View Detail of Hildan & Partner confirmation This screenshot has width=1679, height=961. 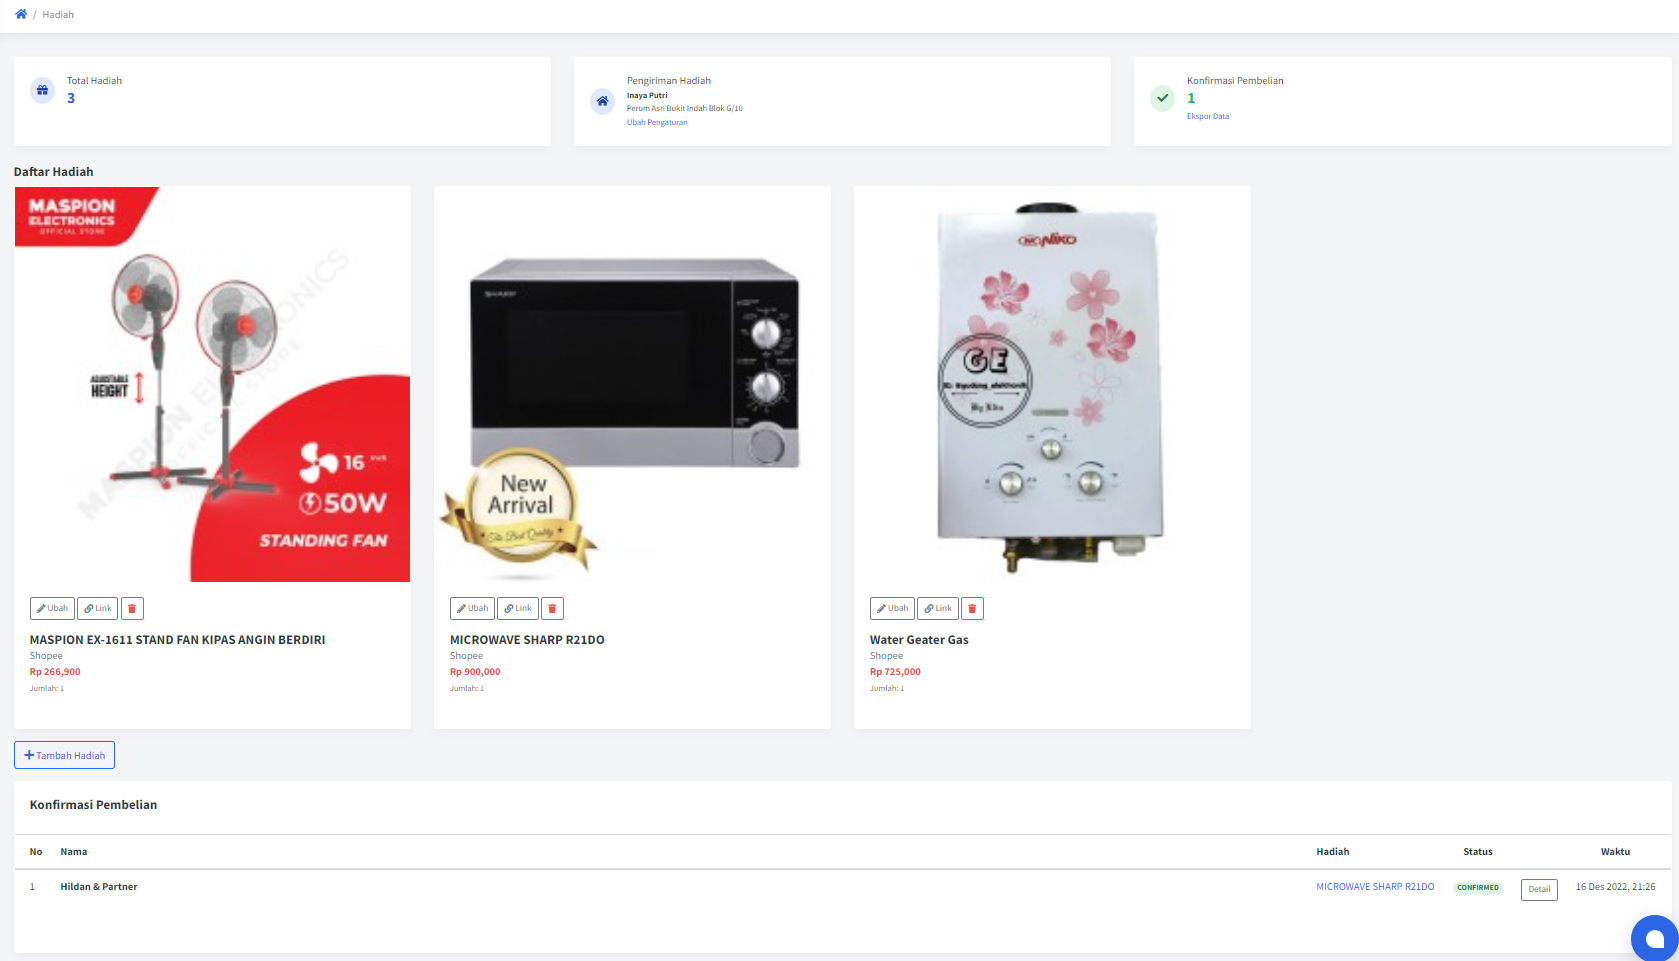tap(1539, 889)
